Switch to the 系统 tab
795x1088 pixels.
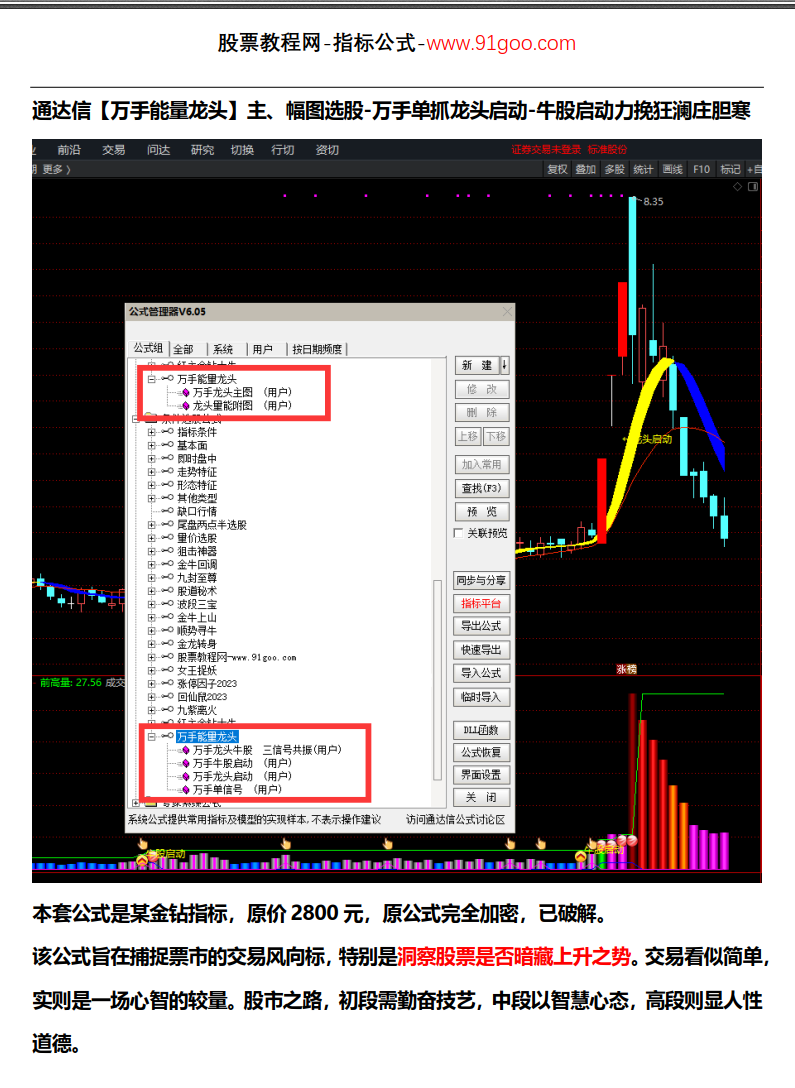[x=223, y=349]
